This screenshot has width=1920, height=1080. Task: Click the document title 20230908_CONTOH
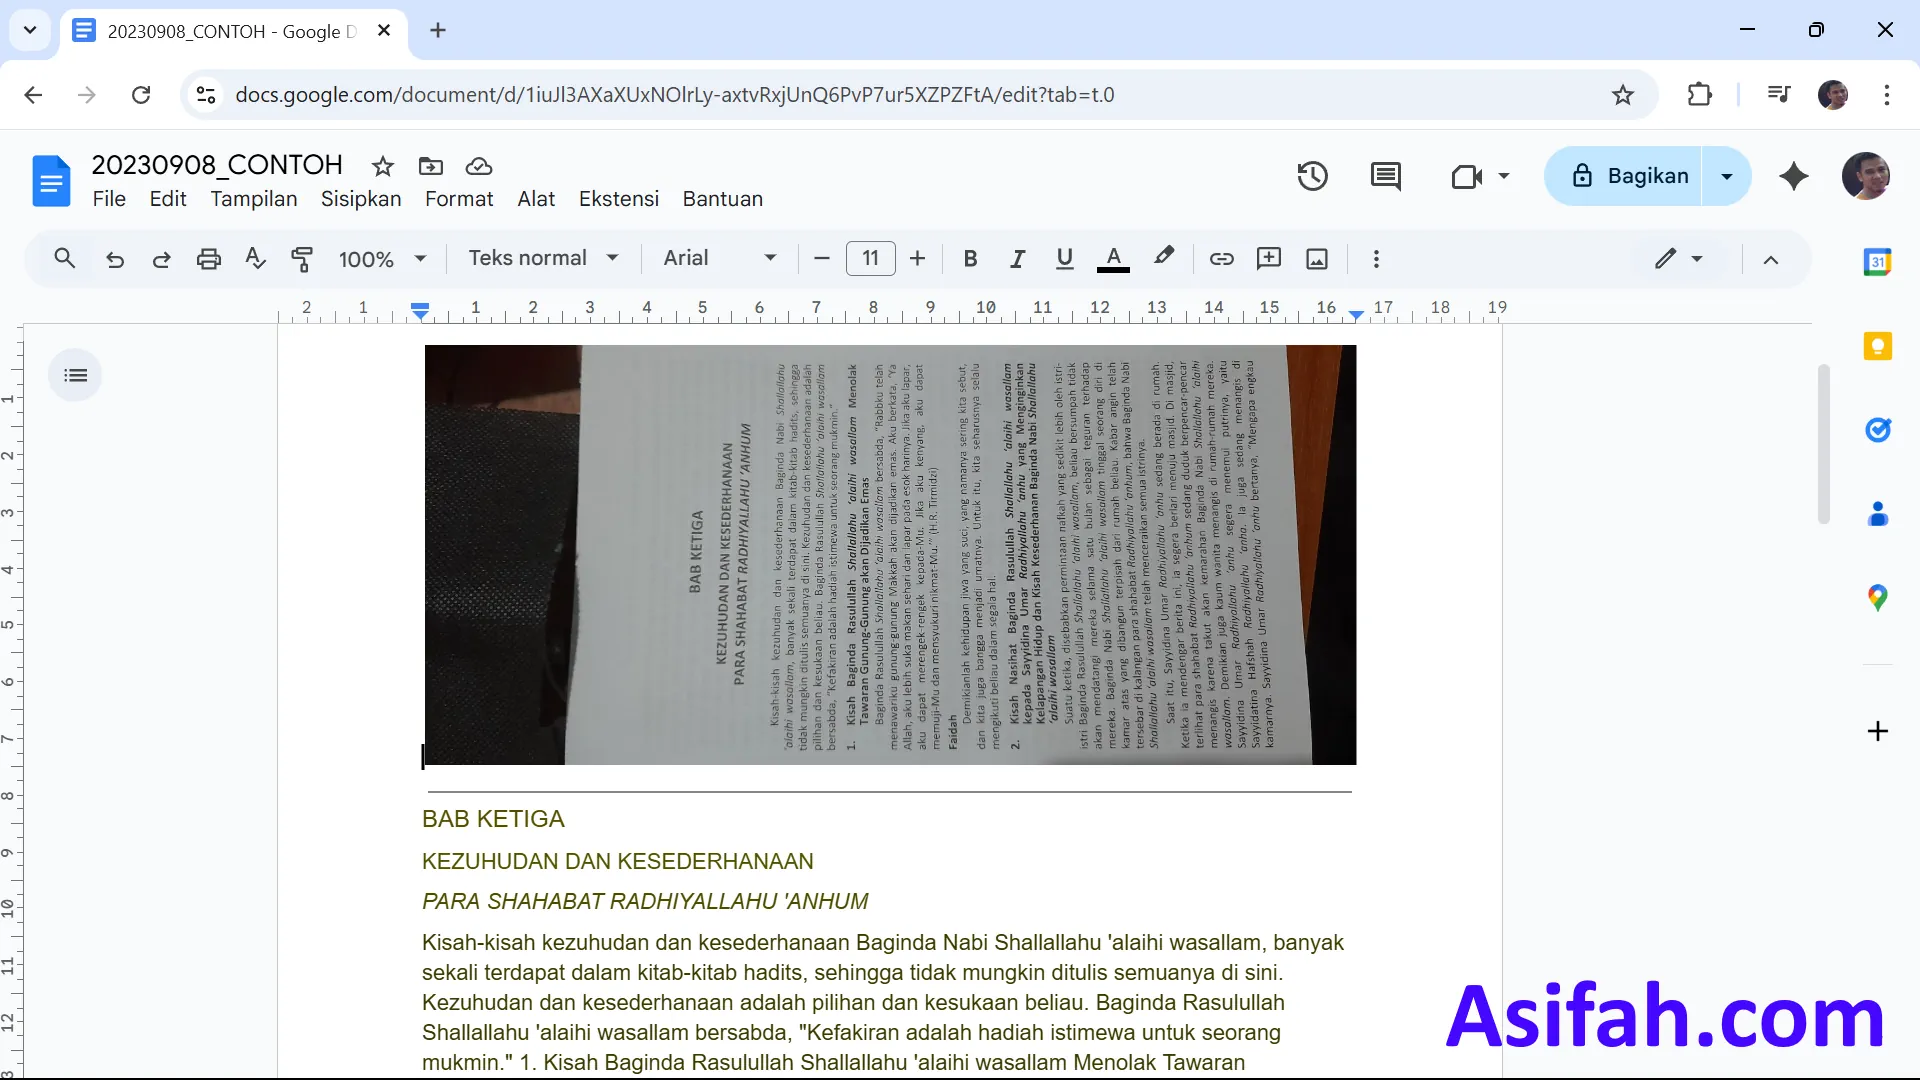click(217, 165)
